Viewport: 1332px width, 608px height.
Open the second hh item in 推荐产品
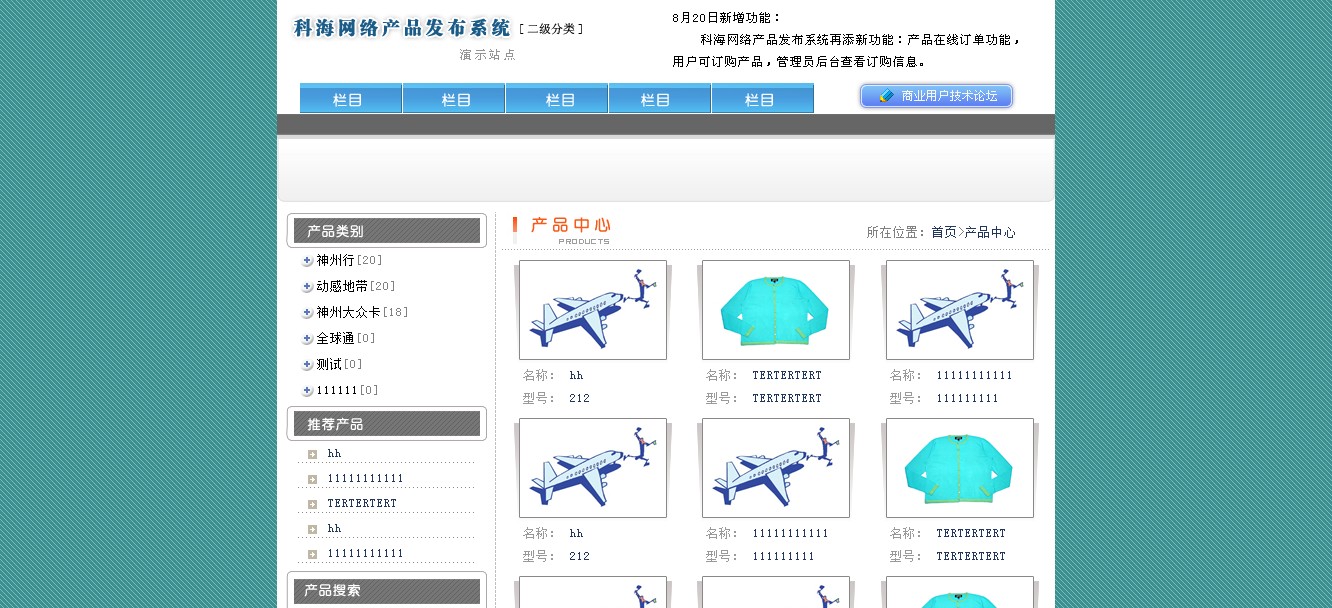(x=334, y=529)
